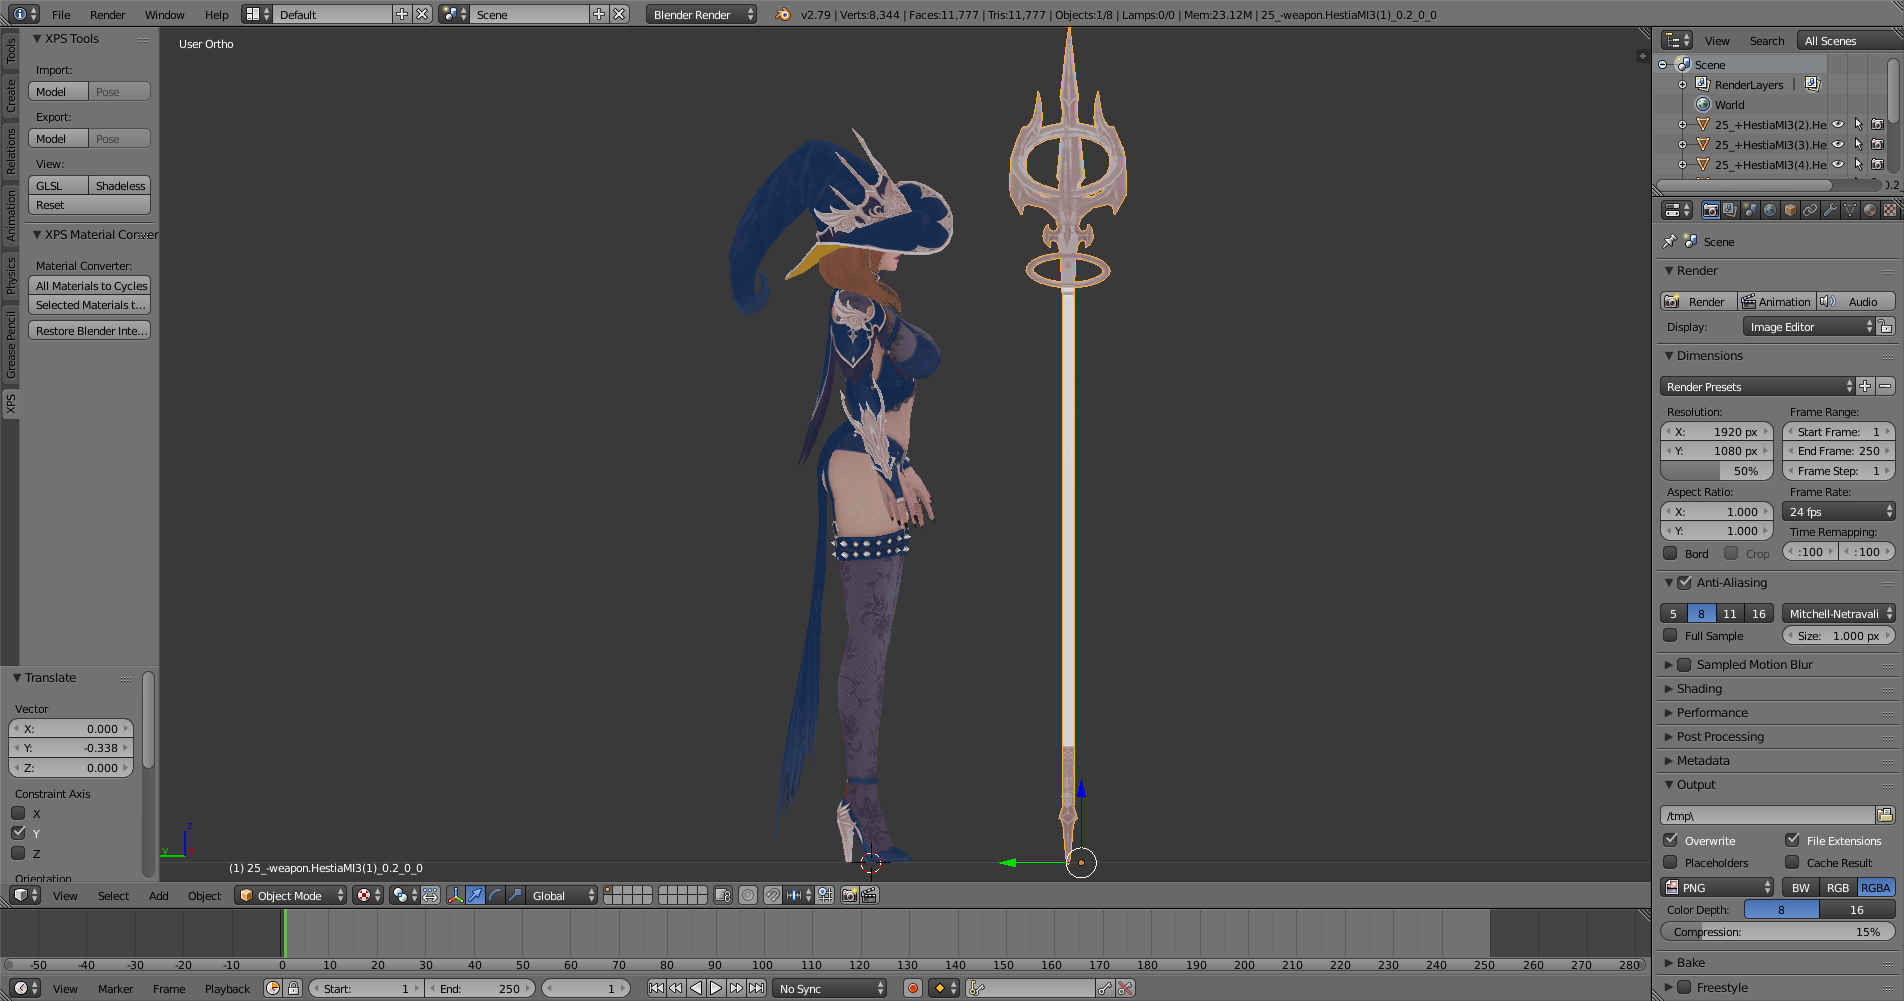Open the Global orientation dropdown
This screenshot has height=1001, width=1904.
point(562,895)
